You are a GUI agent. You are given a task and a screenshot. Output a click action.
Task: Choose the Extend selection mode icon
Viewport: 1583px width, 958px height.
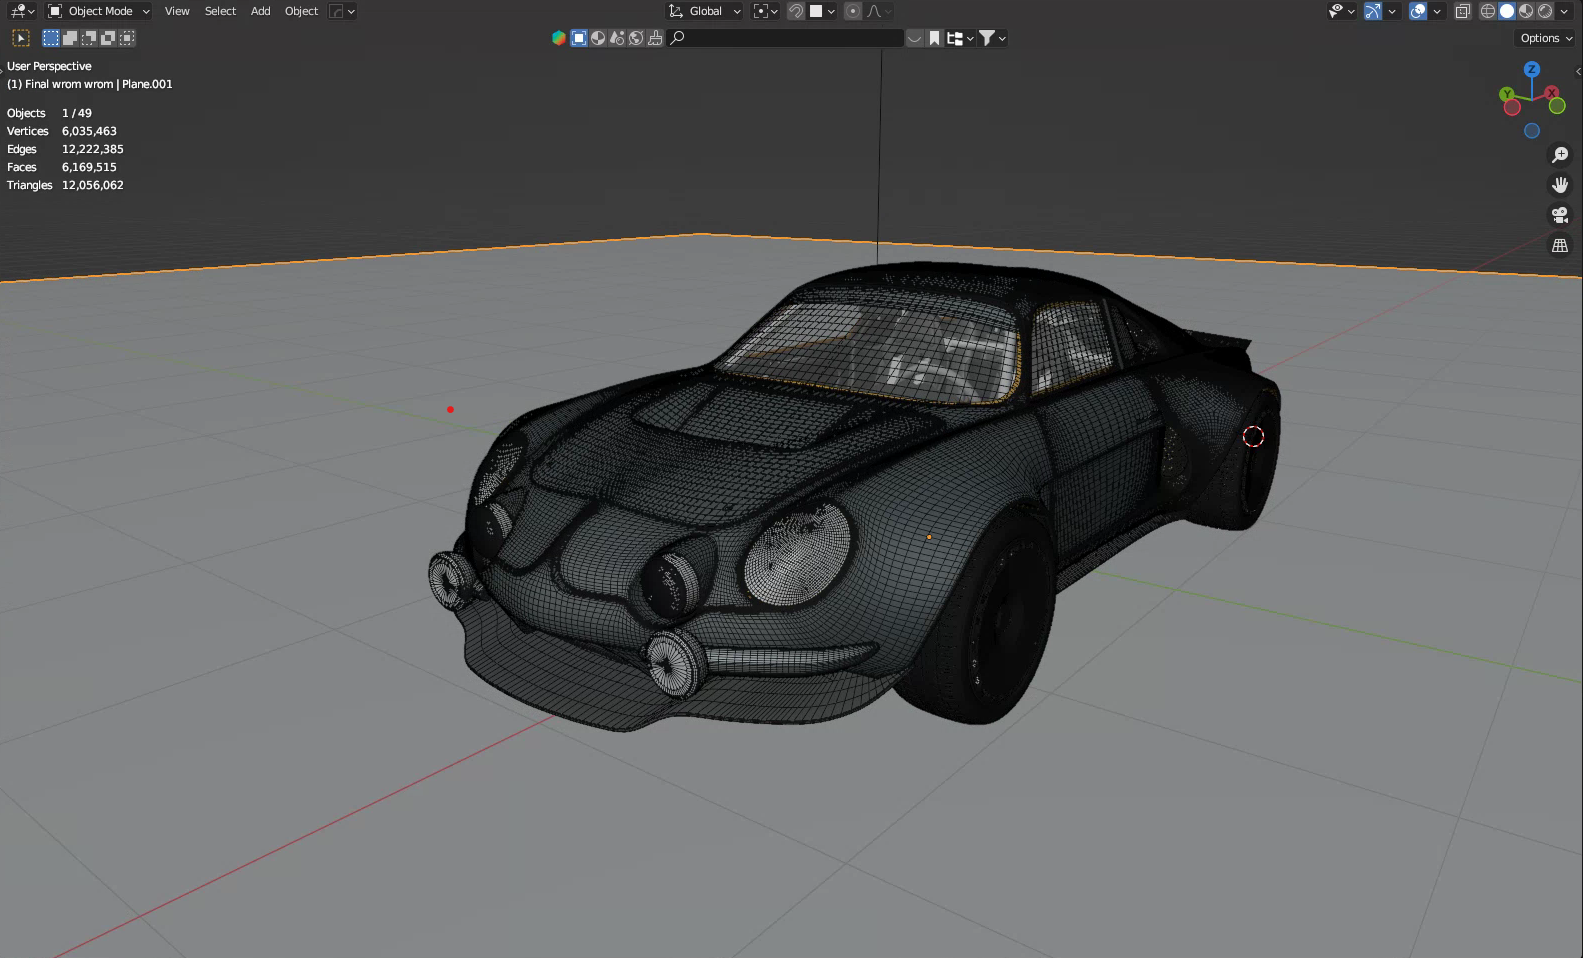70,38
